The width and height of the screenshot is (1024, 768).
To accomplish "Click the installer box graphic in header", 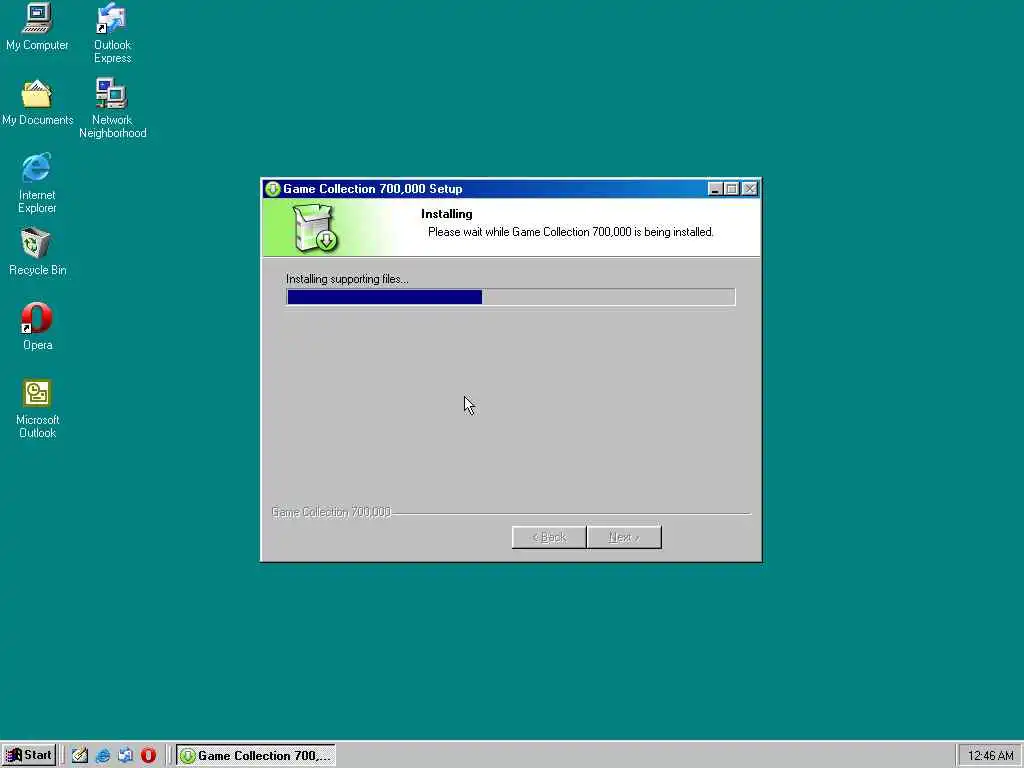I will 315,228.
